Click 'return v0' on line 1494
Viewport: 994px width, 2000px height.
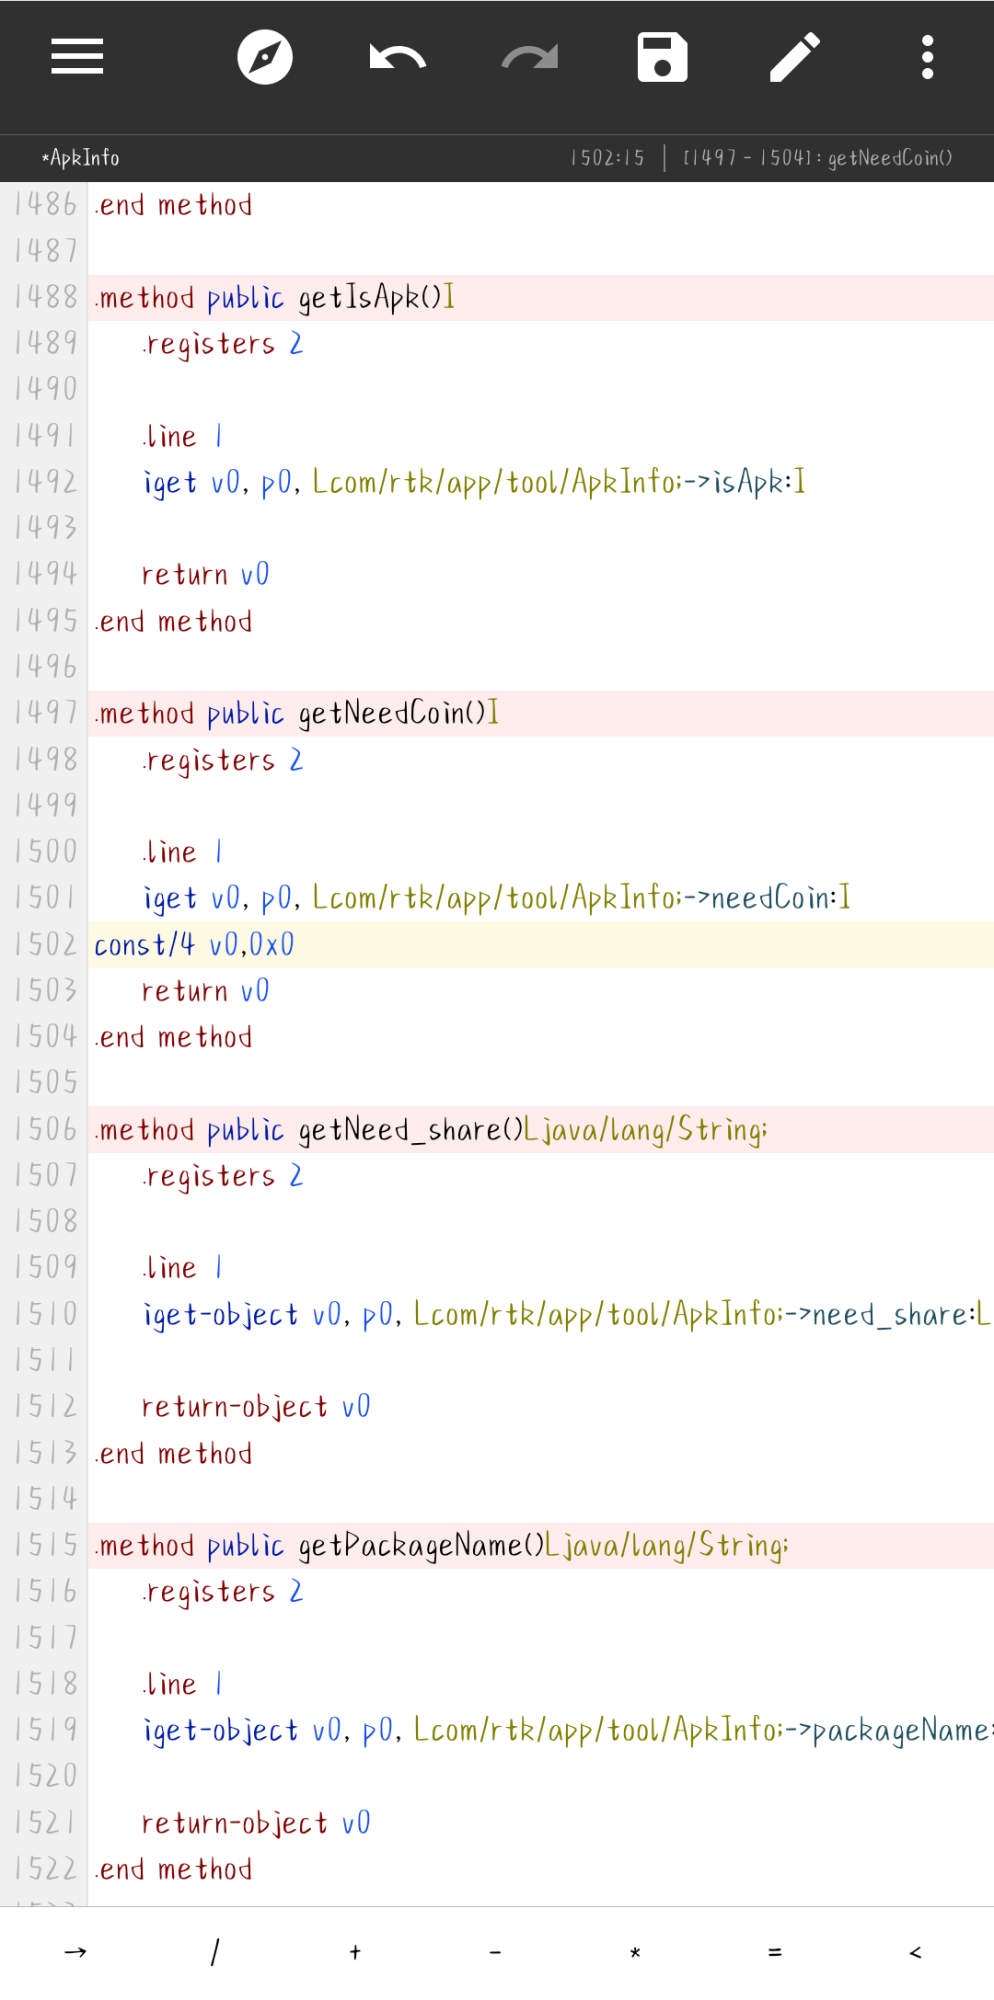tap(205, 575)
